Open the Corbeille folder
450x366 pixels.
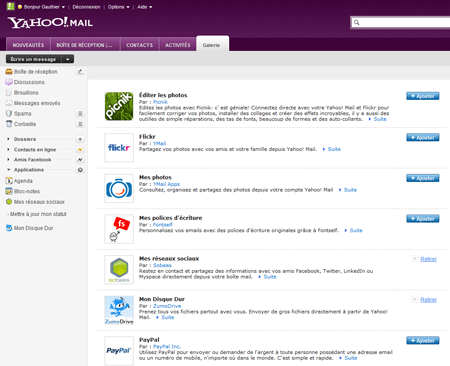[x=25, y=124]
